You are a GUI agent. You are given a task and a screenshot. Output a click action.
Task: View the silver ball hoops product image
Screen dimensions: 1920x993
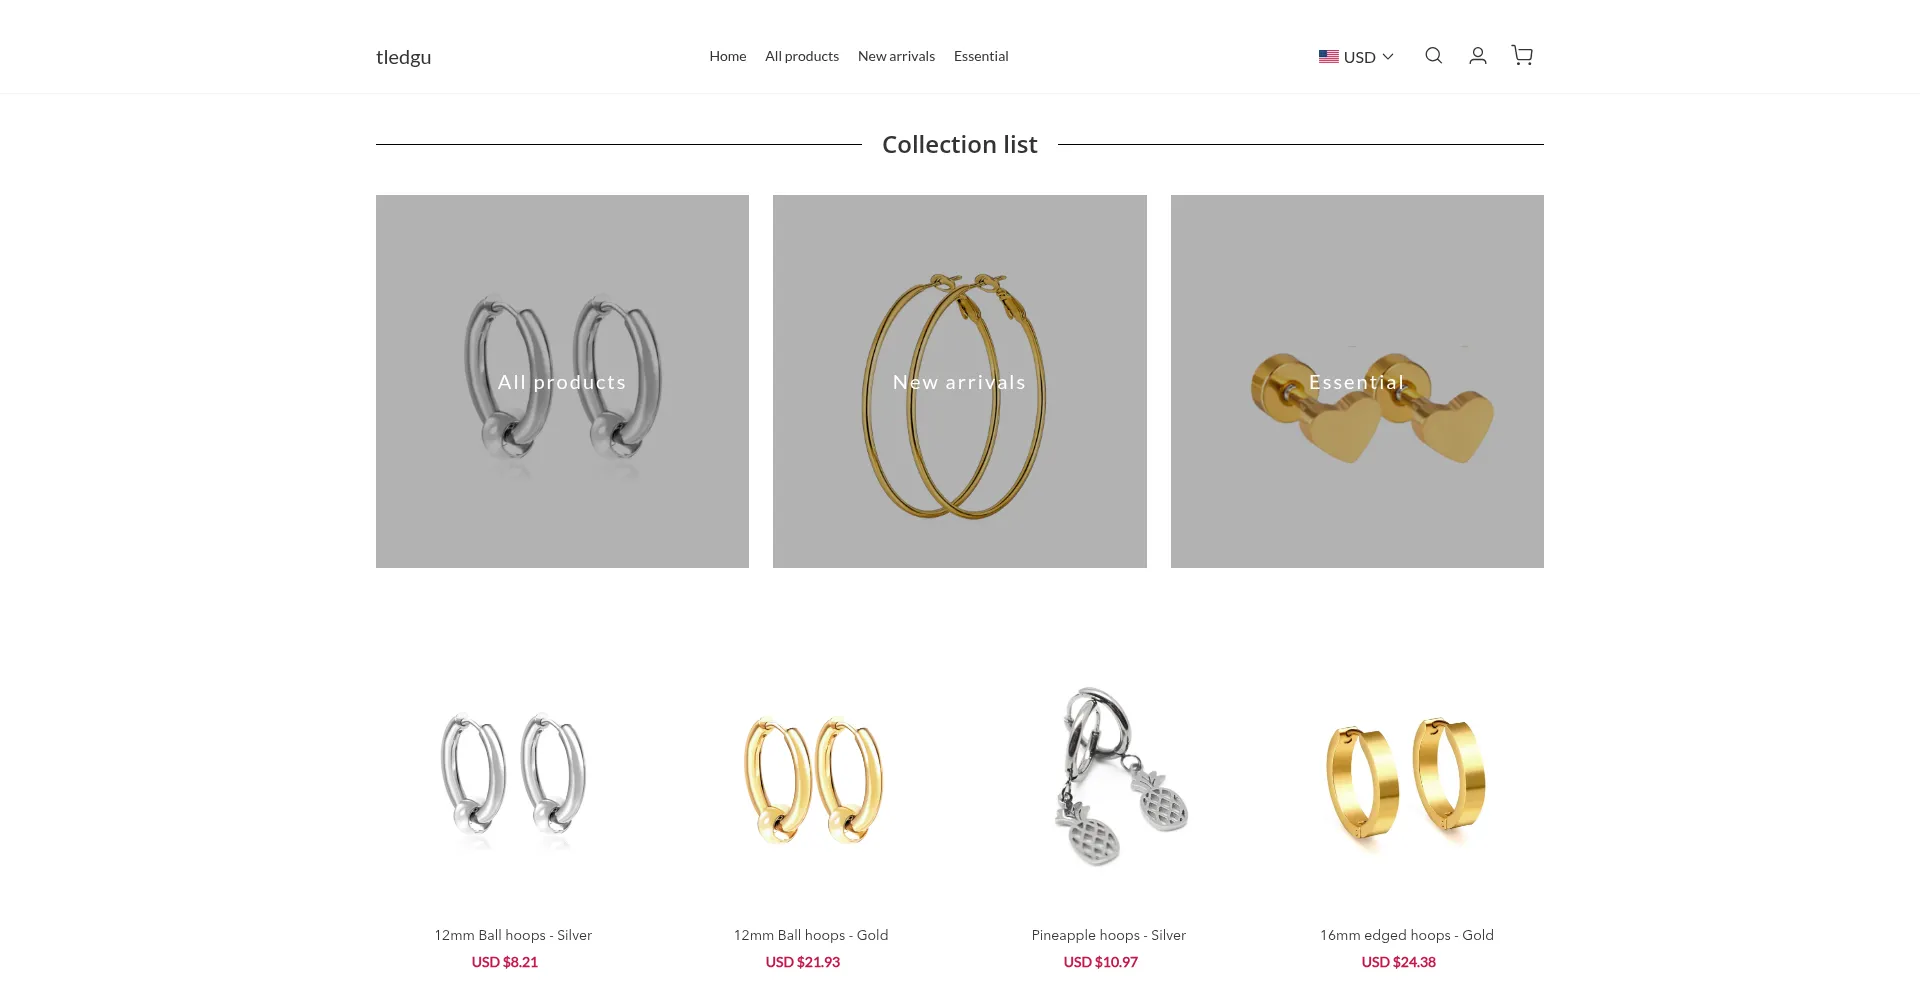click(x=513, y=779)
